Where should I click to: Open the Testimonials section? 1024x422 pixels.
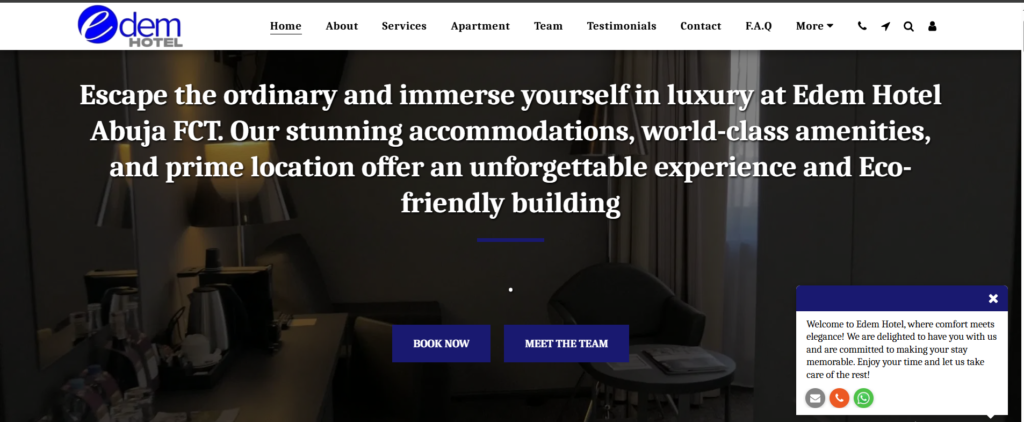coord(621,26)
